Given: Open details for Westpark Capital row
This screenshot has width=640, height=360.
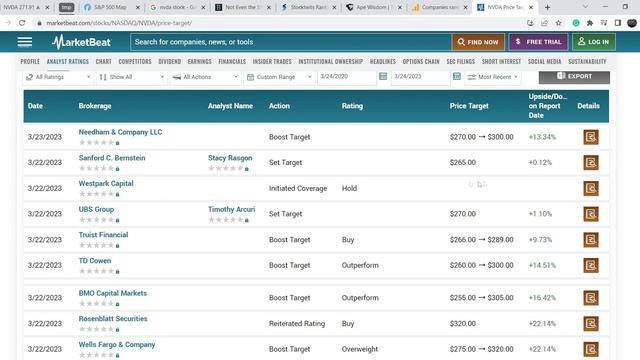Looking at the screenshot, I should coord(591,189).
